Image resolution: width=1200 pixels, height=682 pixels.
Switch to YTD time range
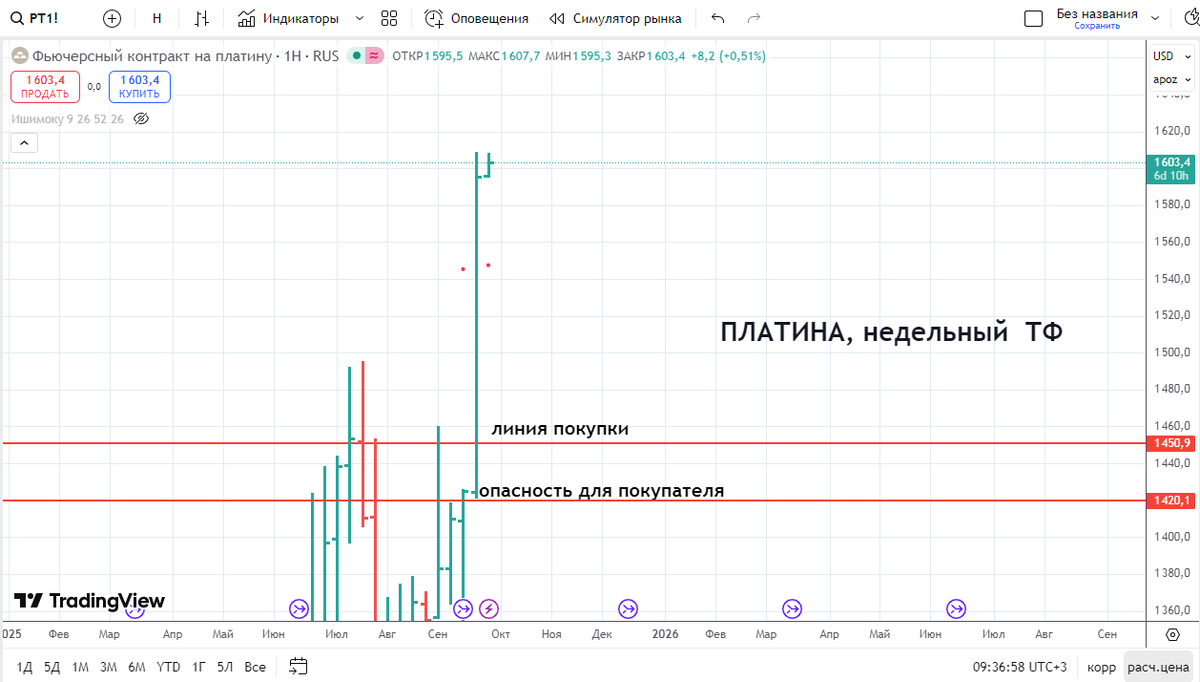(168, 666)
